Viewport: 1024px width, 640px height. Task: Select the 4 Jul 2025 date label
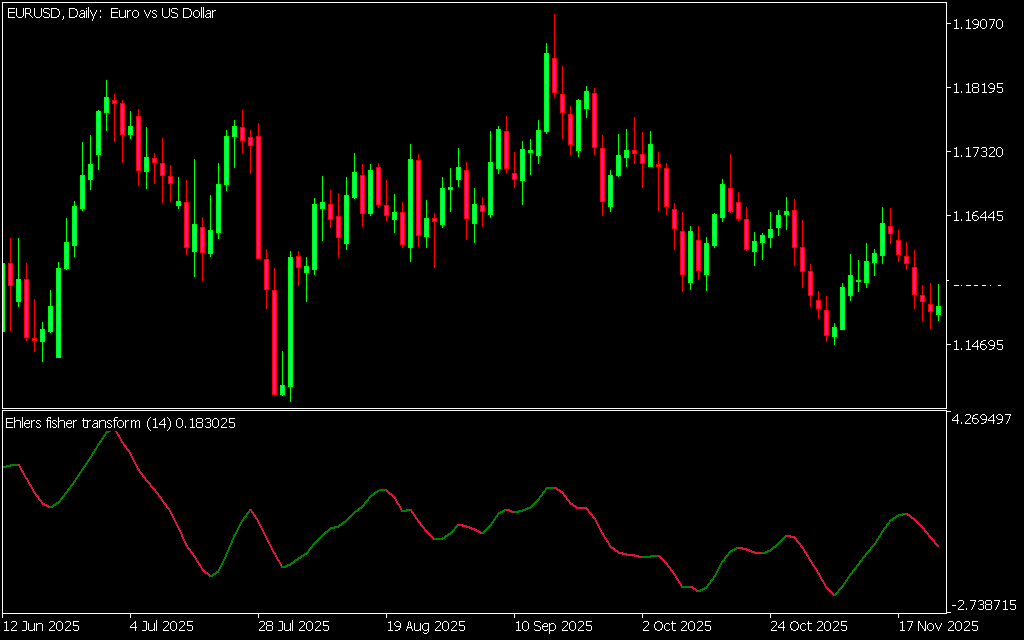tap(163, 627)
